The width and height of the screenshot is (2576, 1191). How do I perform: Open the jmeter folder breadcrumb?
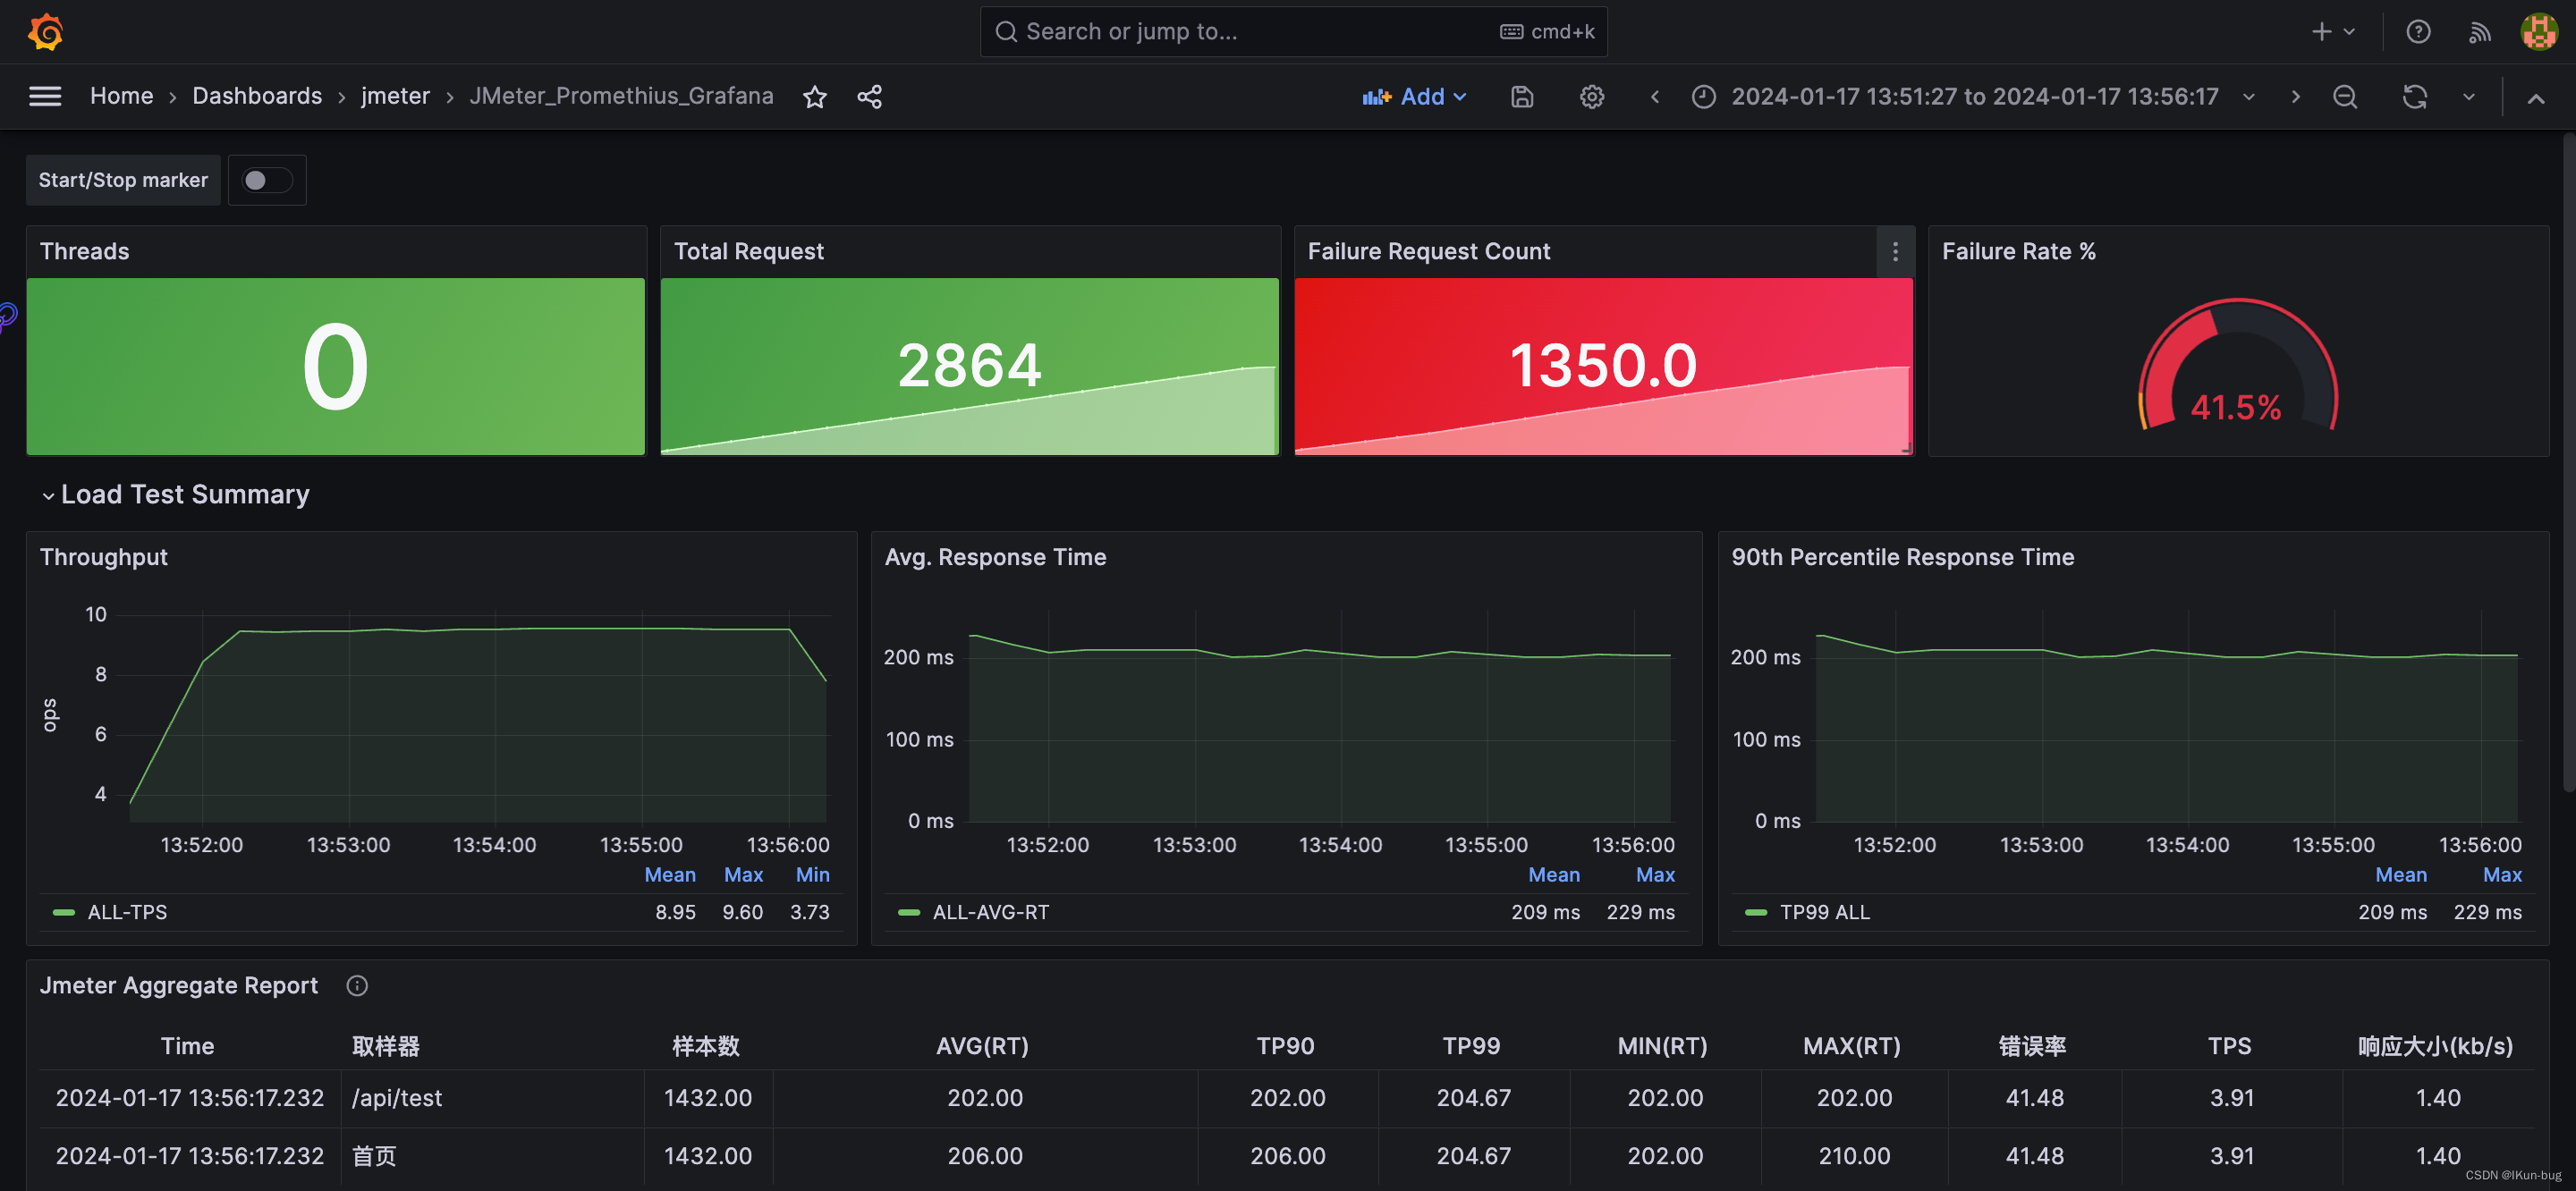[395, 96]
